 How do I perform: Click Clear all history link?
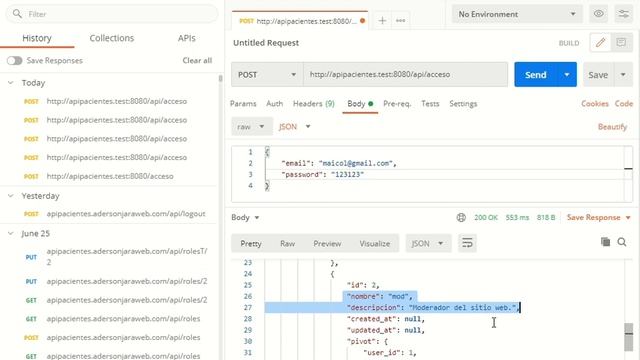(197, 60)
